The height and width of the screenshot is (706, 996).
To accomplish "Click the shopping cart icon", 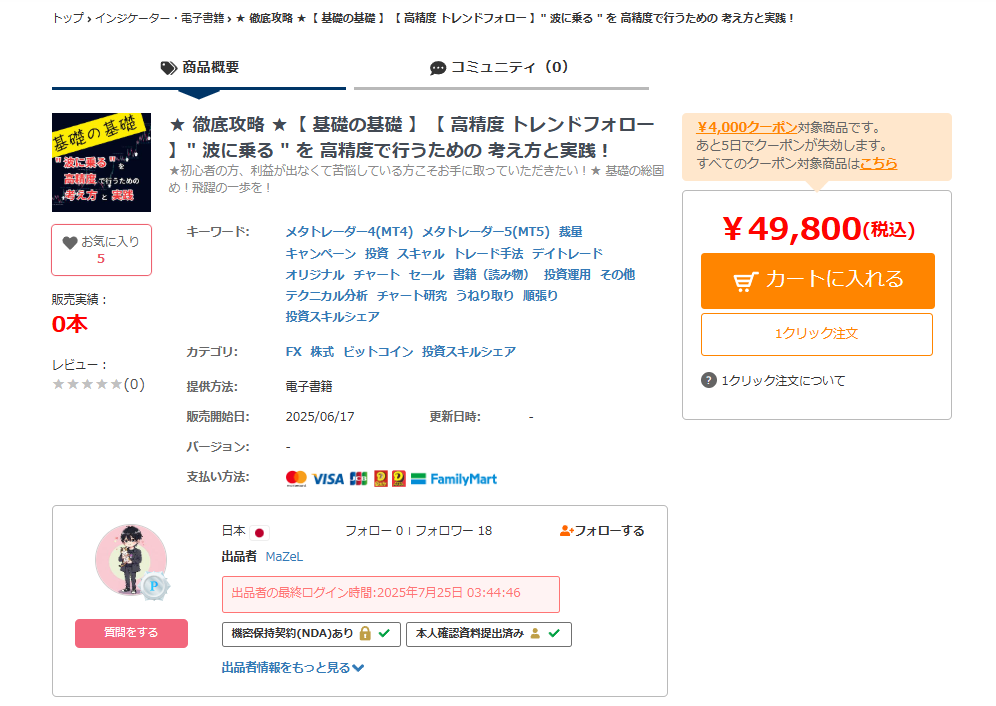I will (x=746, y=281).
